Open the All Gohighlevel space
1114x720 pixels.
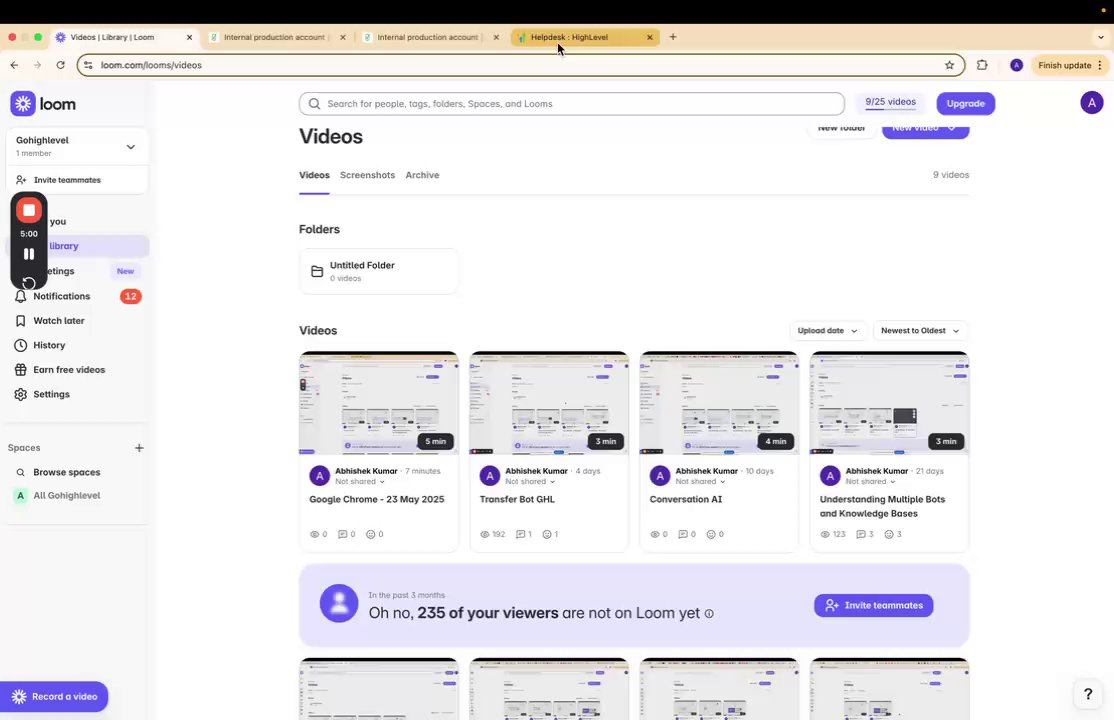coord(66,495)
